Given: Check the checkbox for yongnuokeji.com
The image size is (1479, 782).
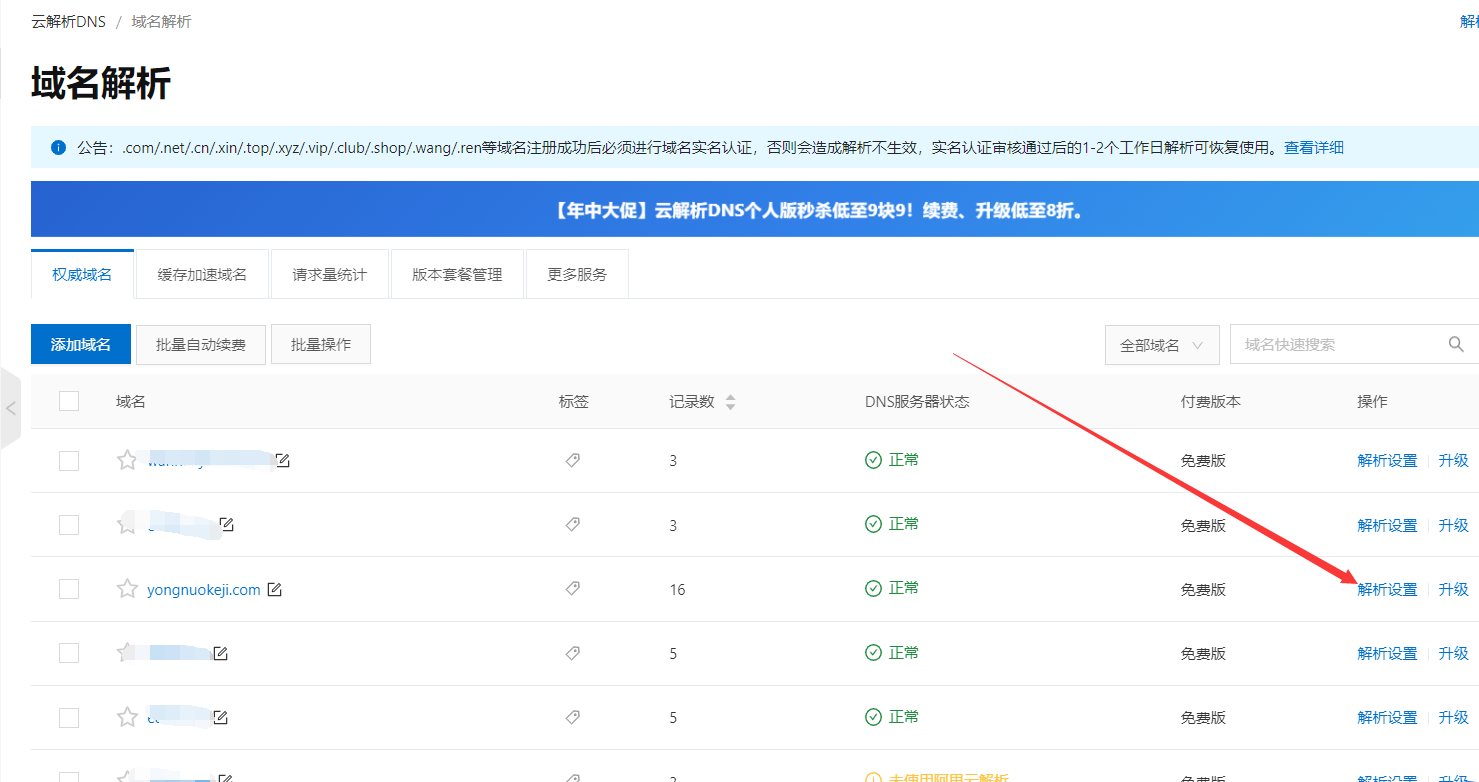Looking at the screenshot, I should pyautogui.click(x=69, y=589).
